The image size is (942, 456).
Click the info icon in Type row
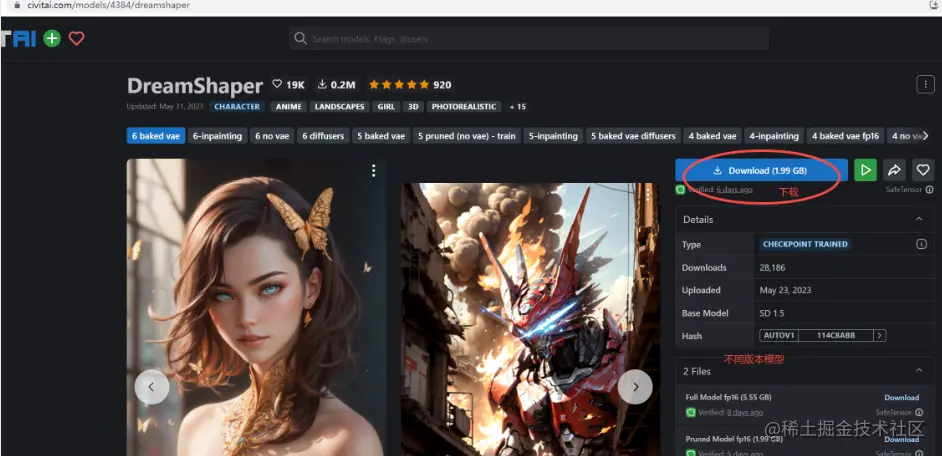click(921, 244)
